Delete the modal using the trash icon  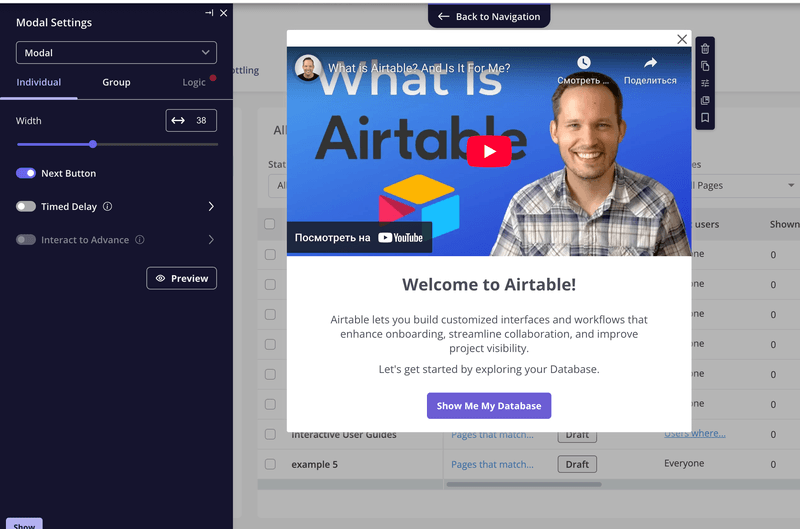tap(705, 49)
